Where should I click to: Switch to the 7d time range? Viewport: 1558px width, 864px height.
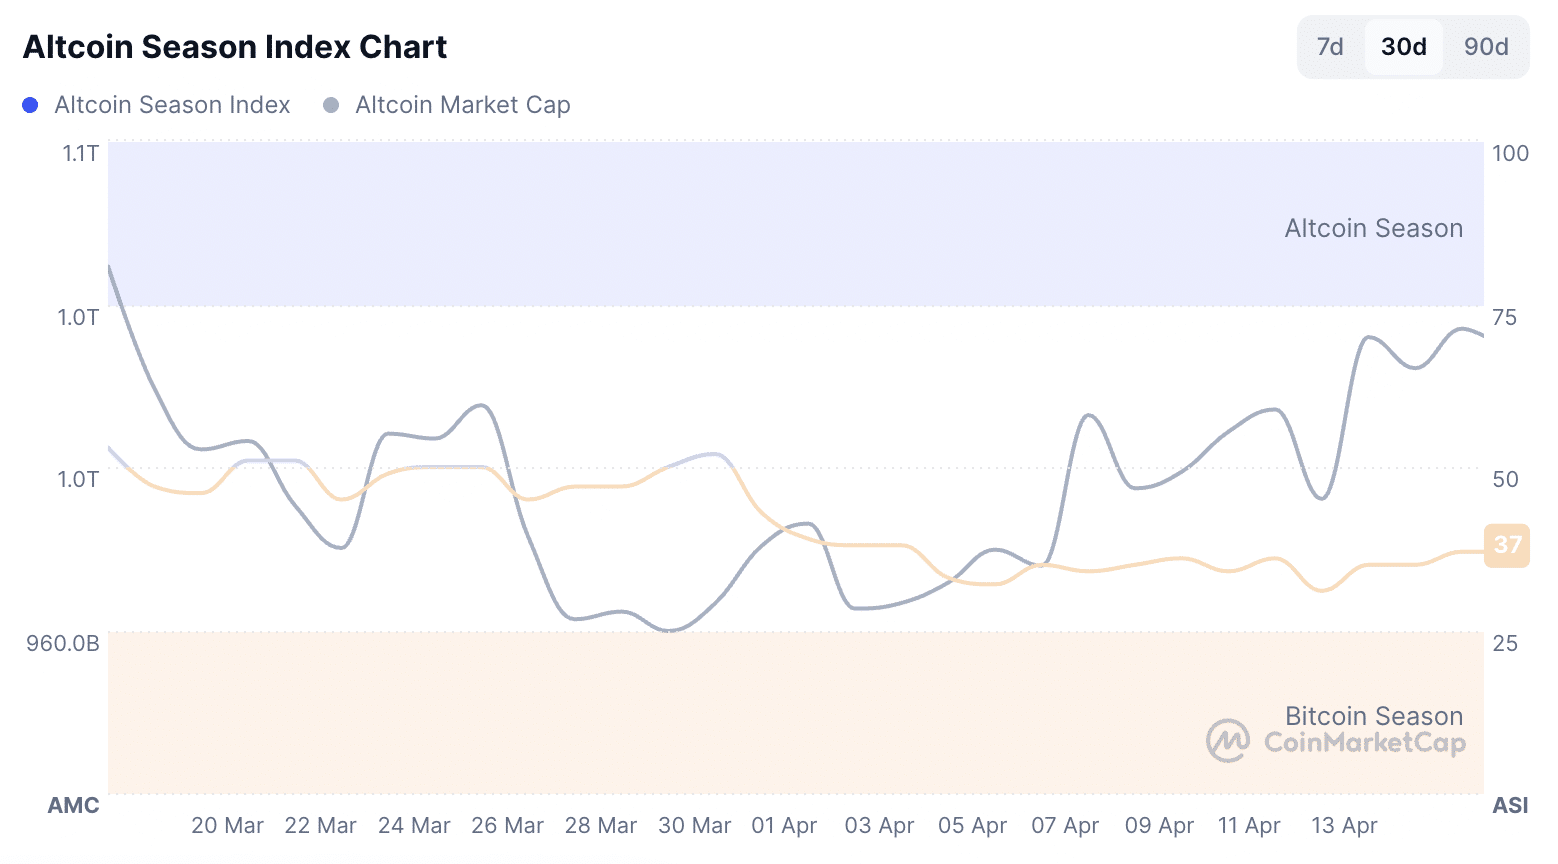[1329, 46]
